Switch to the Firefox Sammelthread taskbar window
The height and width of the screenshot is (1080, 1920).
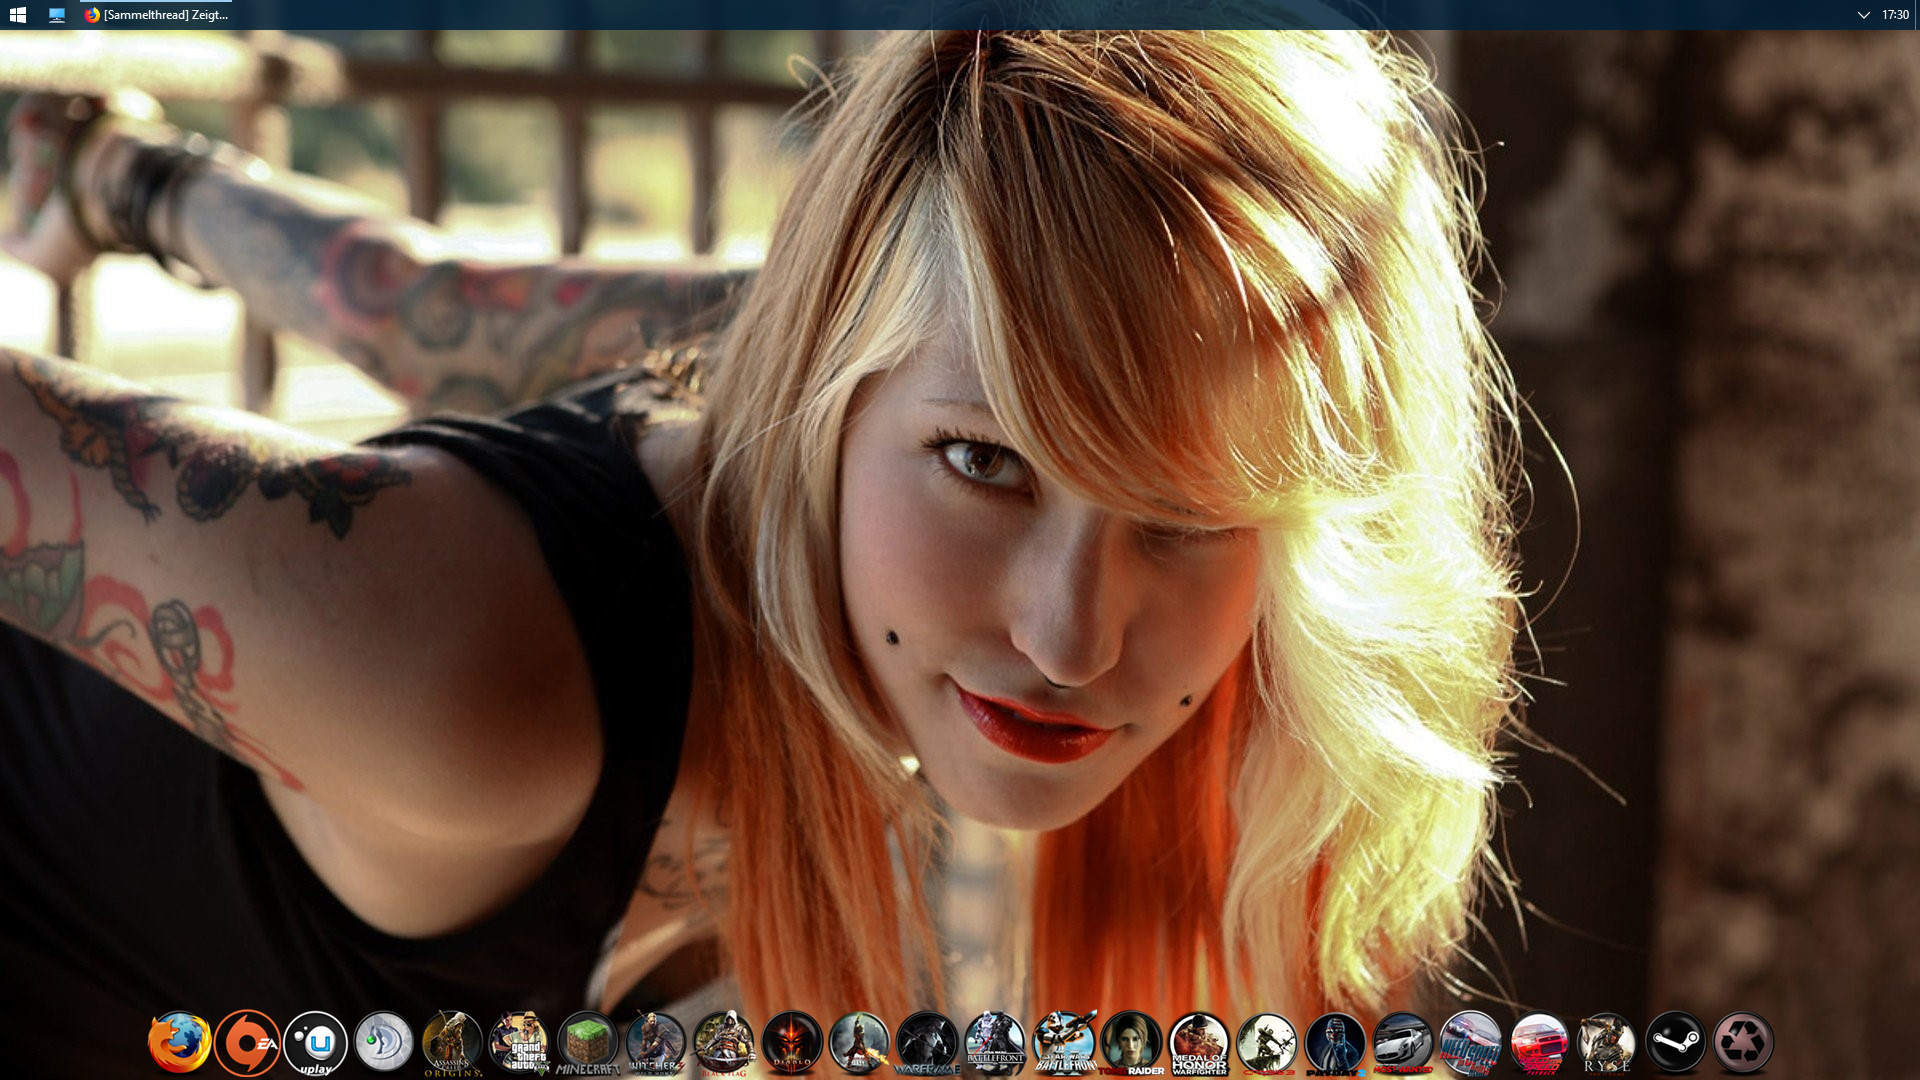(x=157, y=15)
